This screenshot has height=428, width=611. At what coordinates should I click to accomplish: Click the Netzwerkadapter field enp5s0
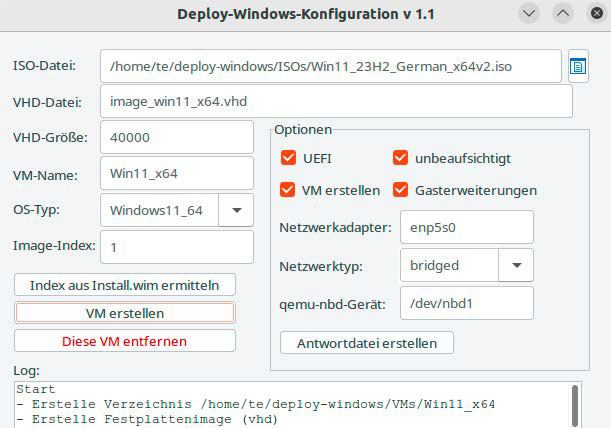(x=467, y=227)
